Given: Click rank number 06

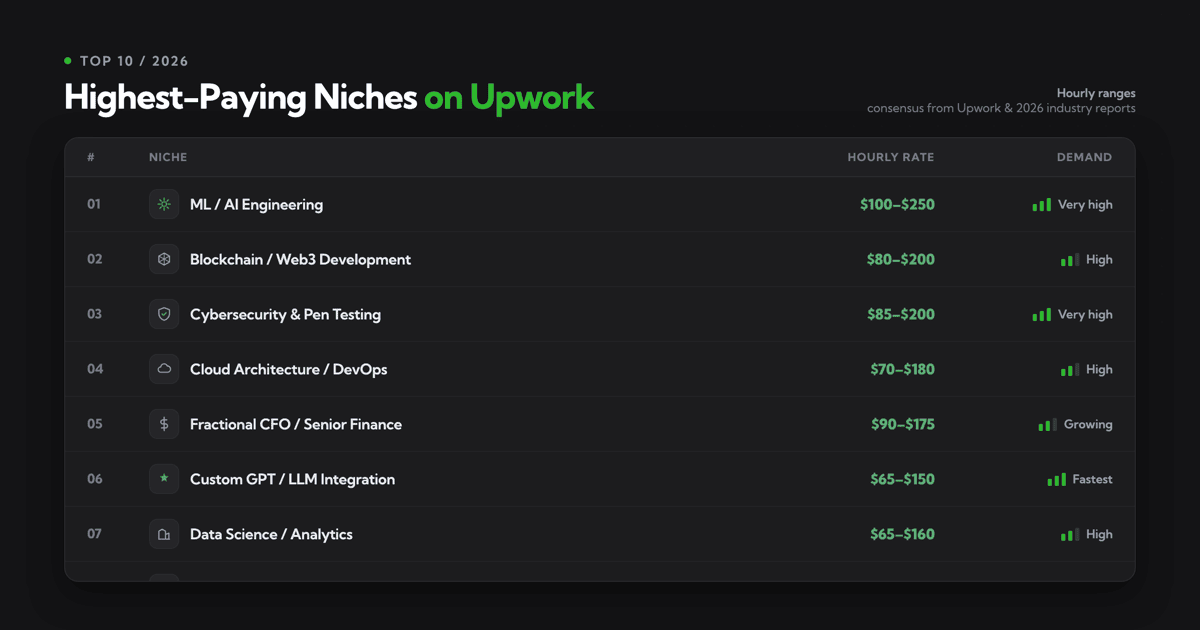Looking at the screenshot, I should pos(94,479).
